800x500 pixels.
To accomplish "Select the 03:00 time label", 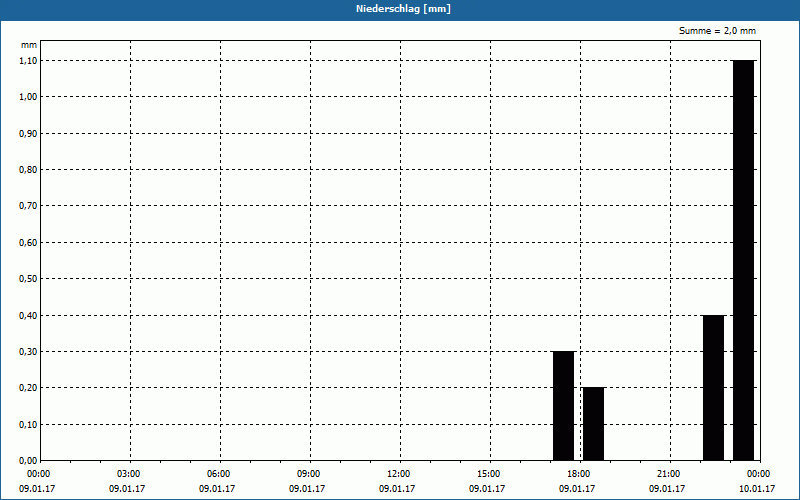I will coord(131,474).
